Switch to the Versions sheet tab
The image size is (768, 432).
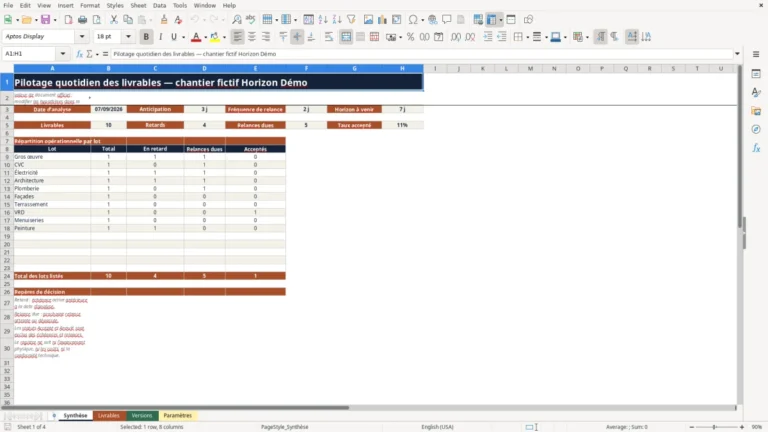click(142, 415)
